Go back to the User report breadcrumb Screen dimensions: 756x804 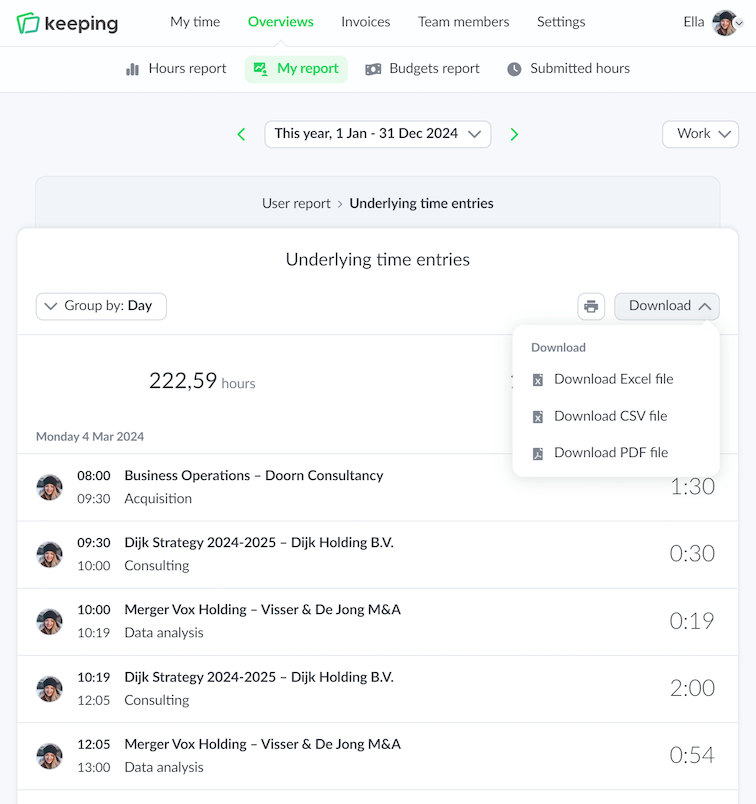pos(296,204)
